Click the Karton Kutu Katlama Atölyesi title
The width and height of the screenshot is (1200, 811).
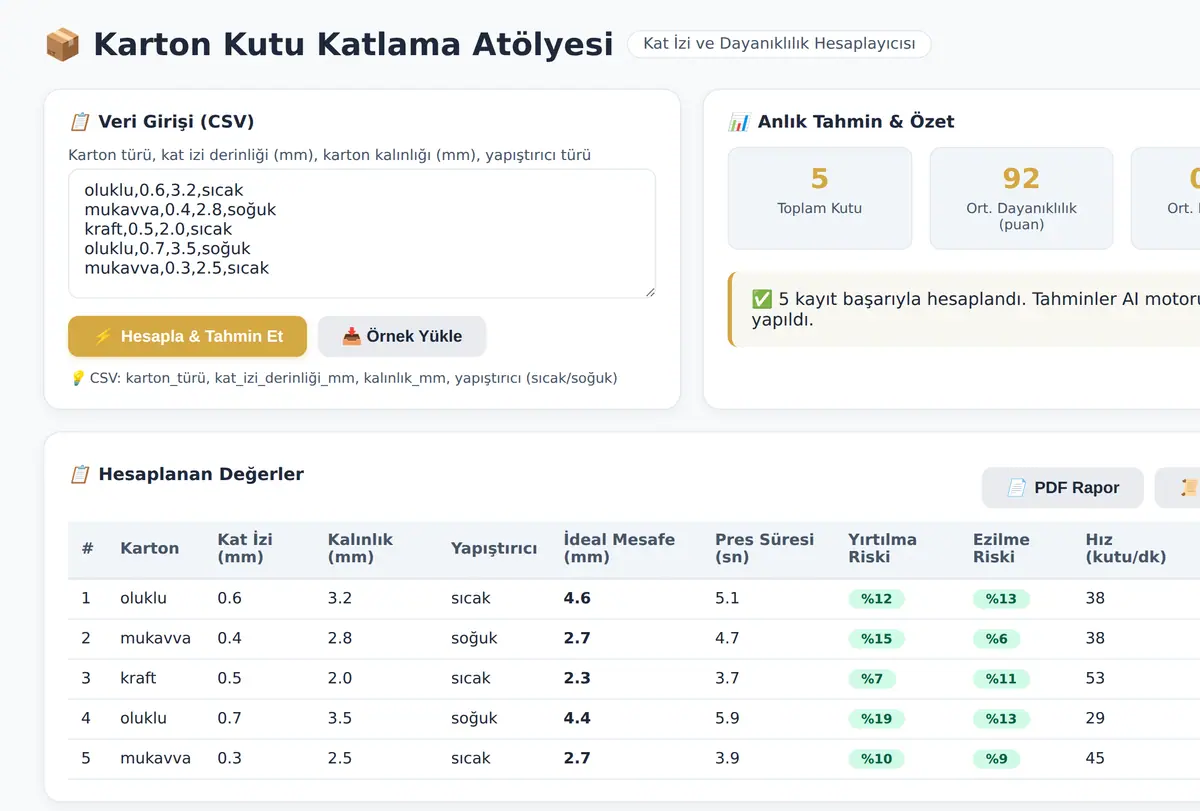[x=353, y=45]
